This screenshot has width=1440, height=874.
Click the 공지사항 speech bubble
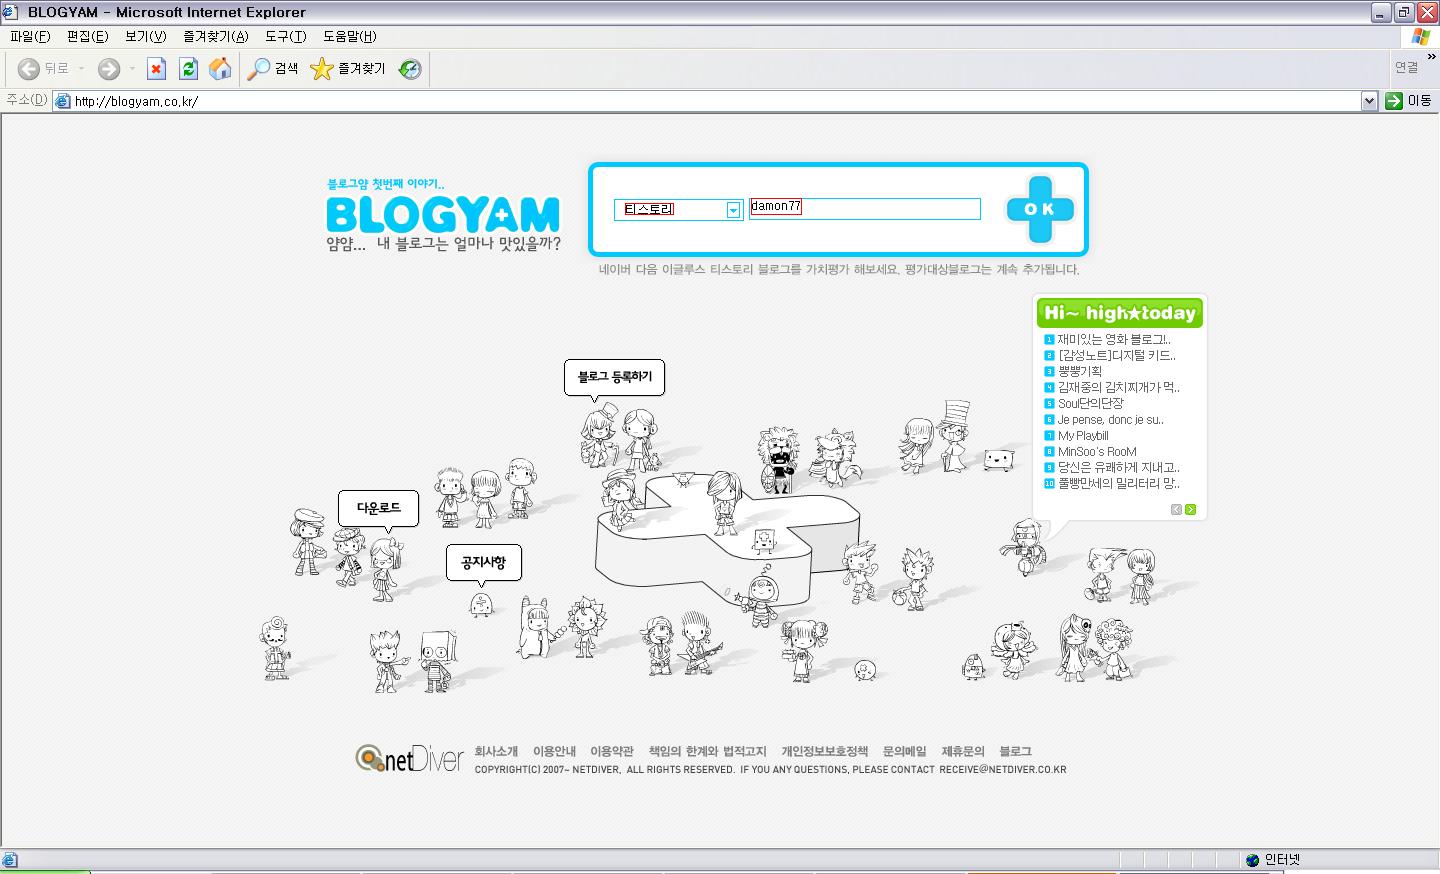pos(483,563)
